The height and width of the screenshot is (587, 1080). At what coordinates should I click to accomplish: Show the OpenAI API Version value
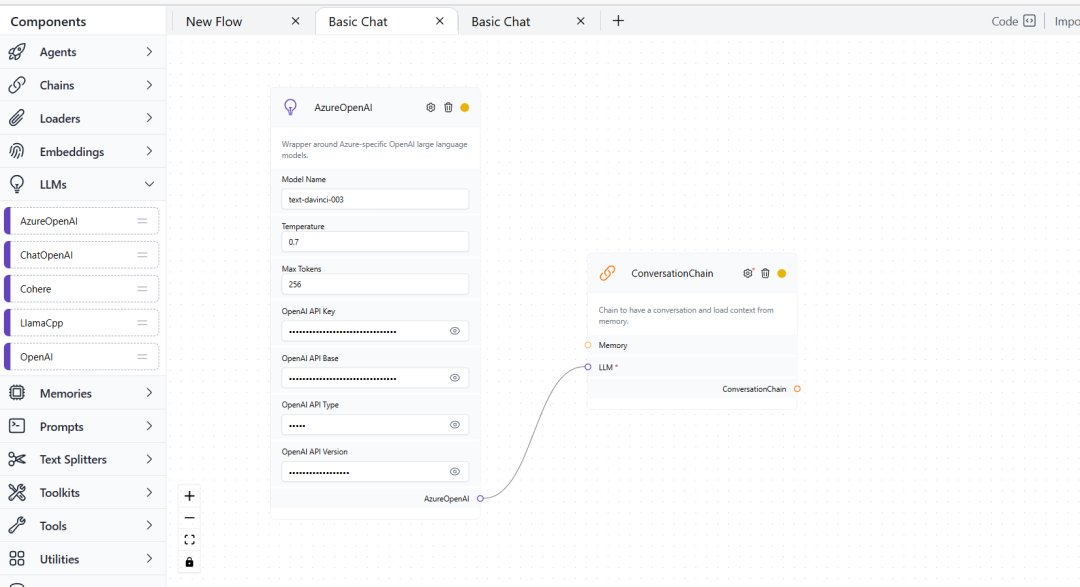455,471
